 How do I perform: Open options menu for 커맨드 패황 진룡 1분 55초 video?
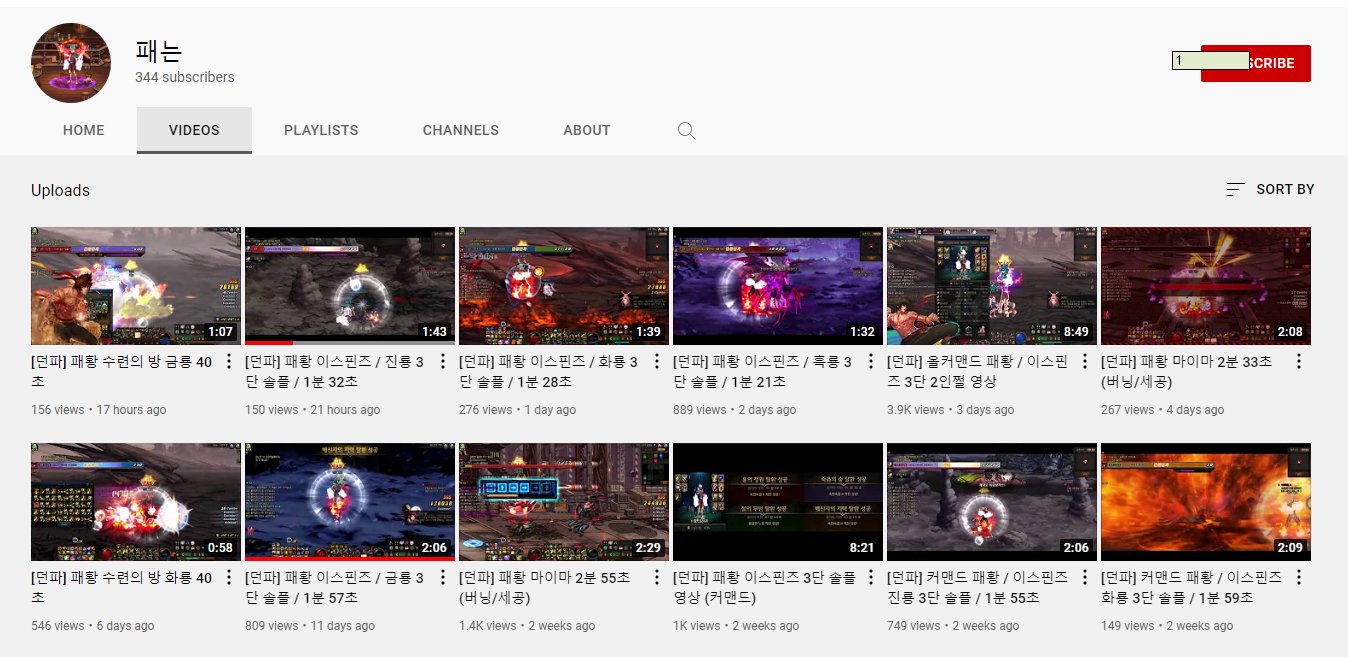coord(1085,578)
